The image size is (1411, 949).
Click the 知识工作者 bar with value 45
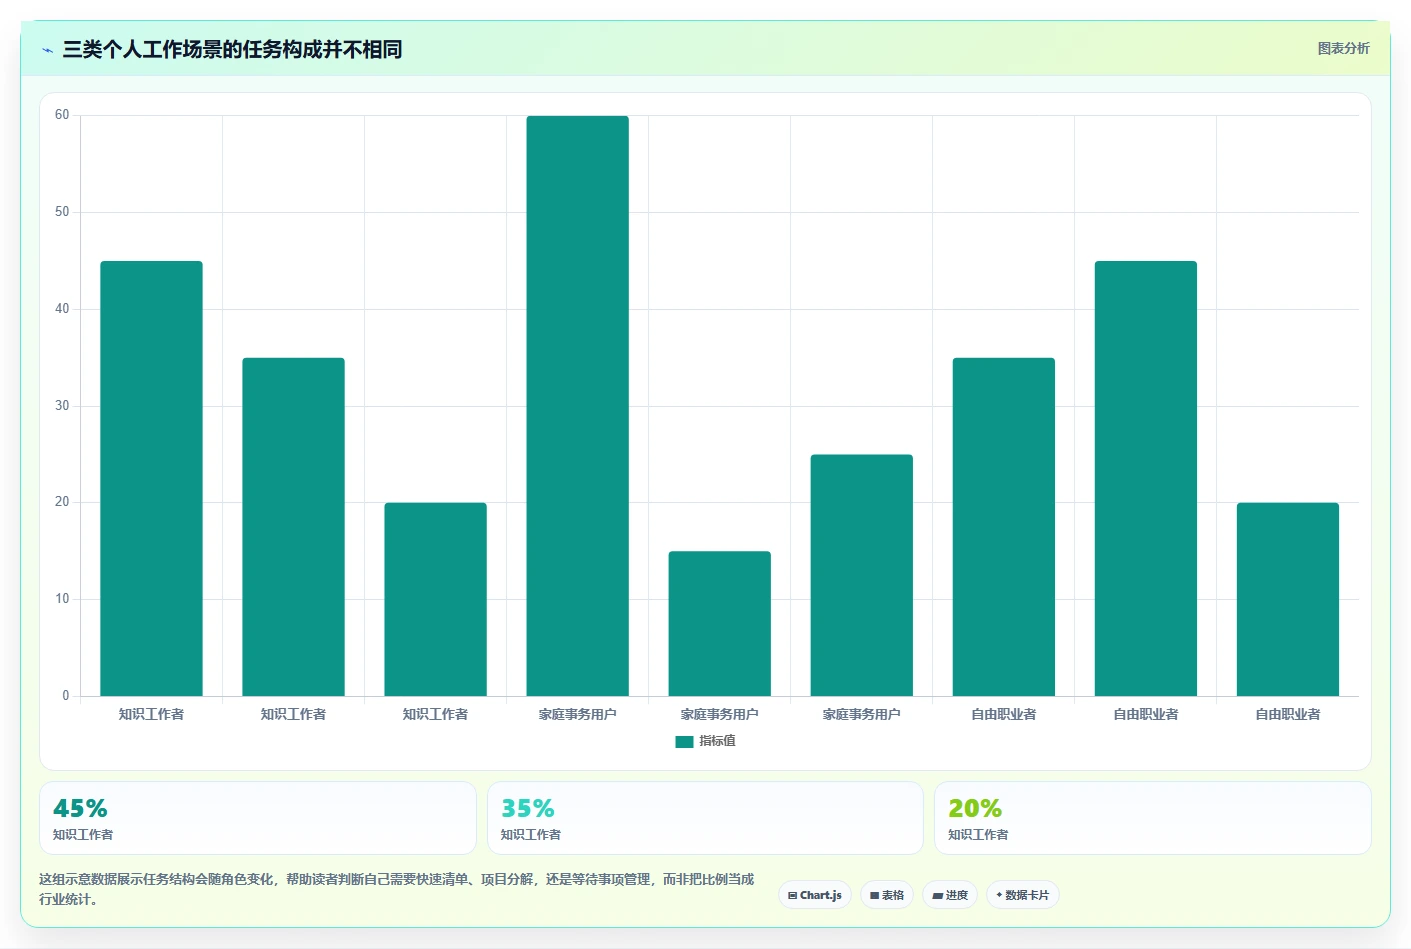151,478
